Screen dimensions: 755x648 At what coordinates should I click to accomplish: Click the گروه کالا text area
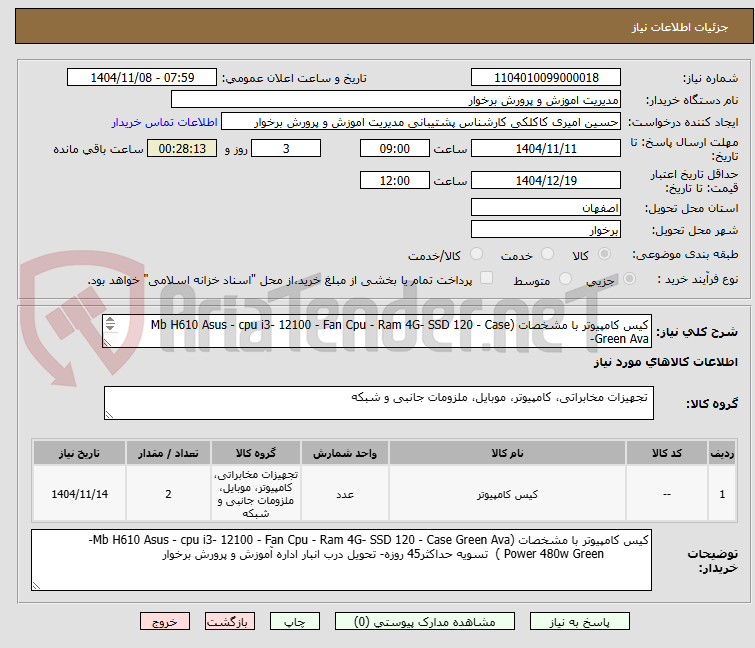tap(378, 403)
